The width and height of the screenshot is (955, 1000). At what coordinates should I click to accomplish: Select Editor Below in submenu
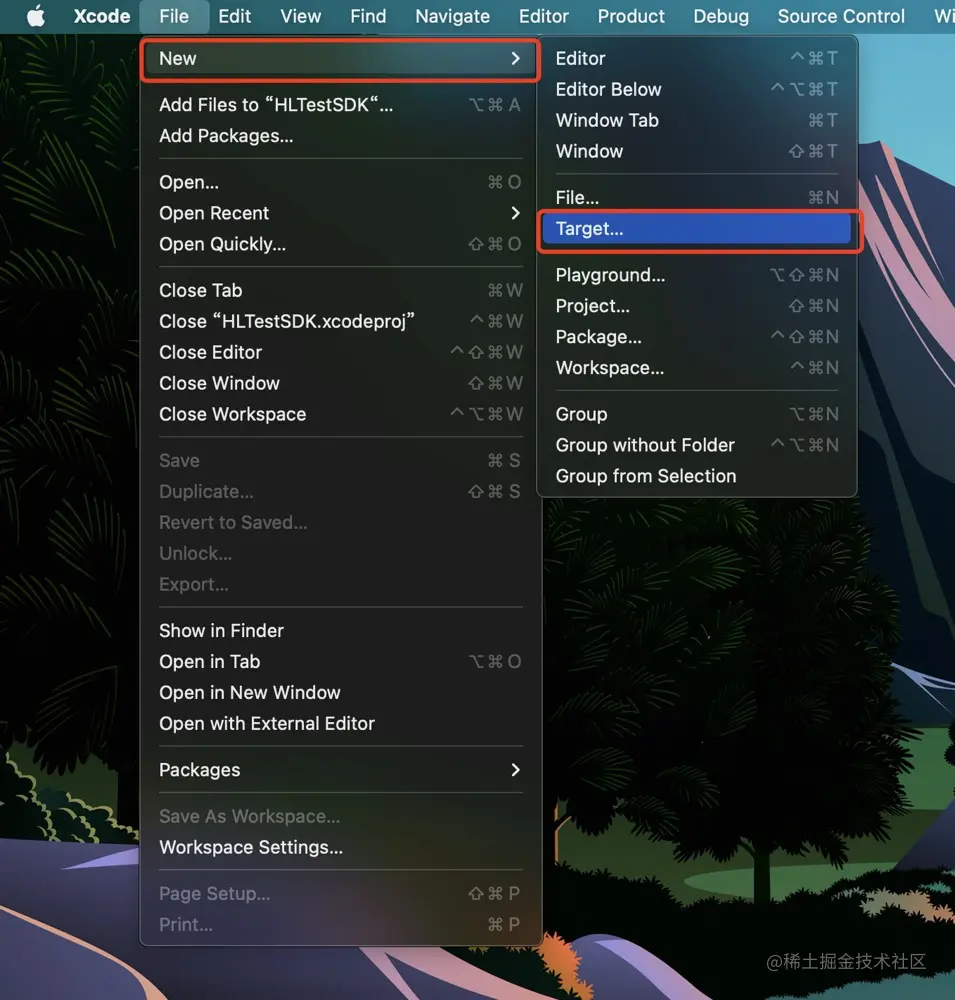[697, 89]
